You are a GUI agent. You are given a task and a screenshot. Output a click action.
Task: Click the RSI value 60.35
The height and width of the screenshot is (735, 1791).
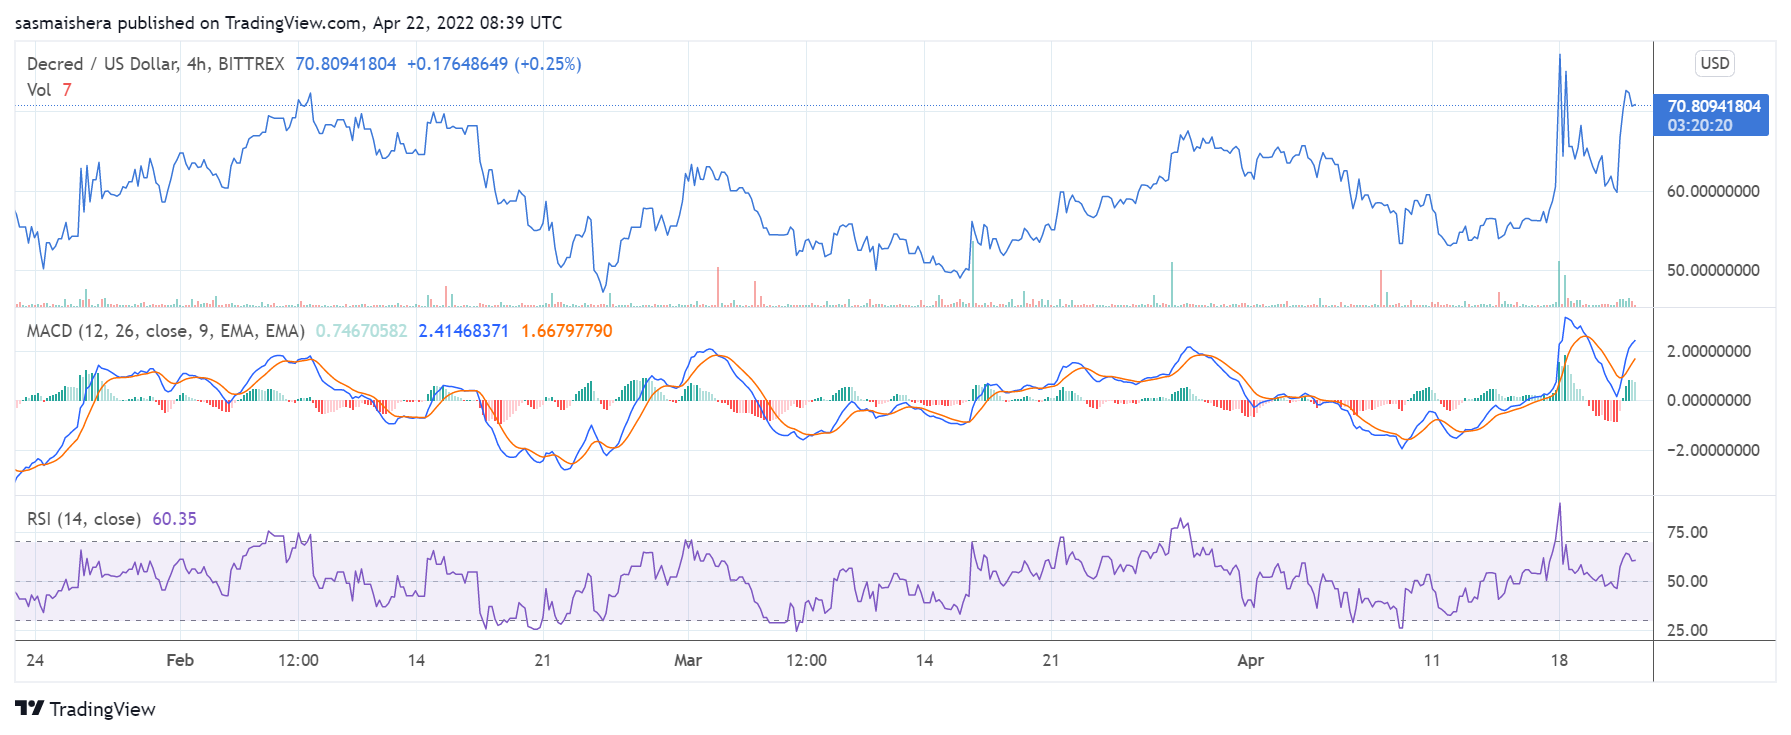coord(175,519)
